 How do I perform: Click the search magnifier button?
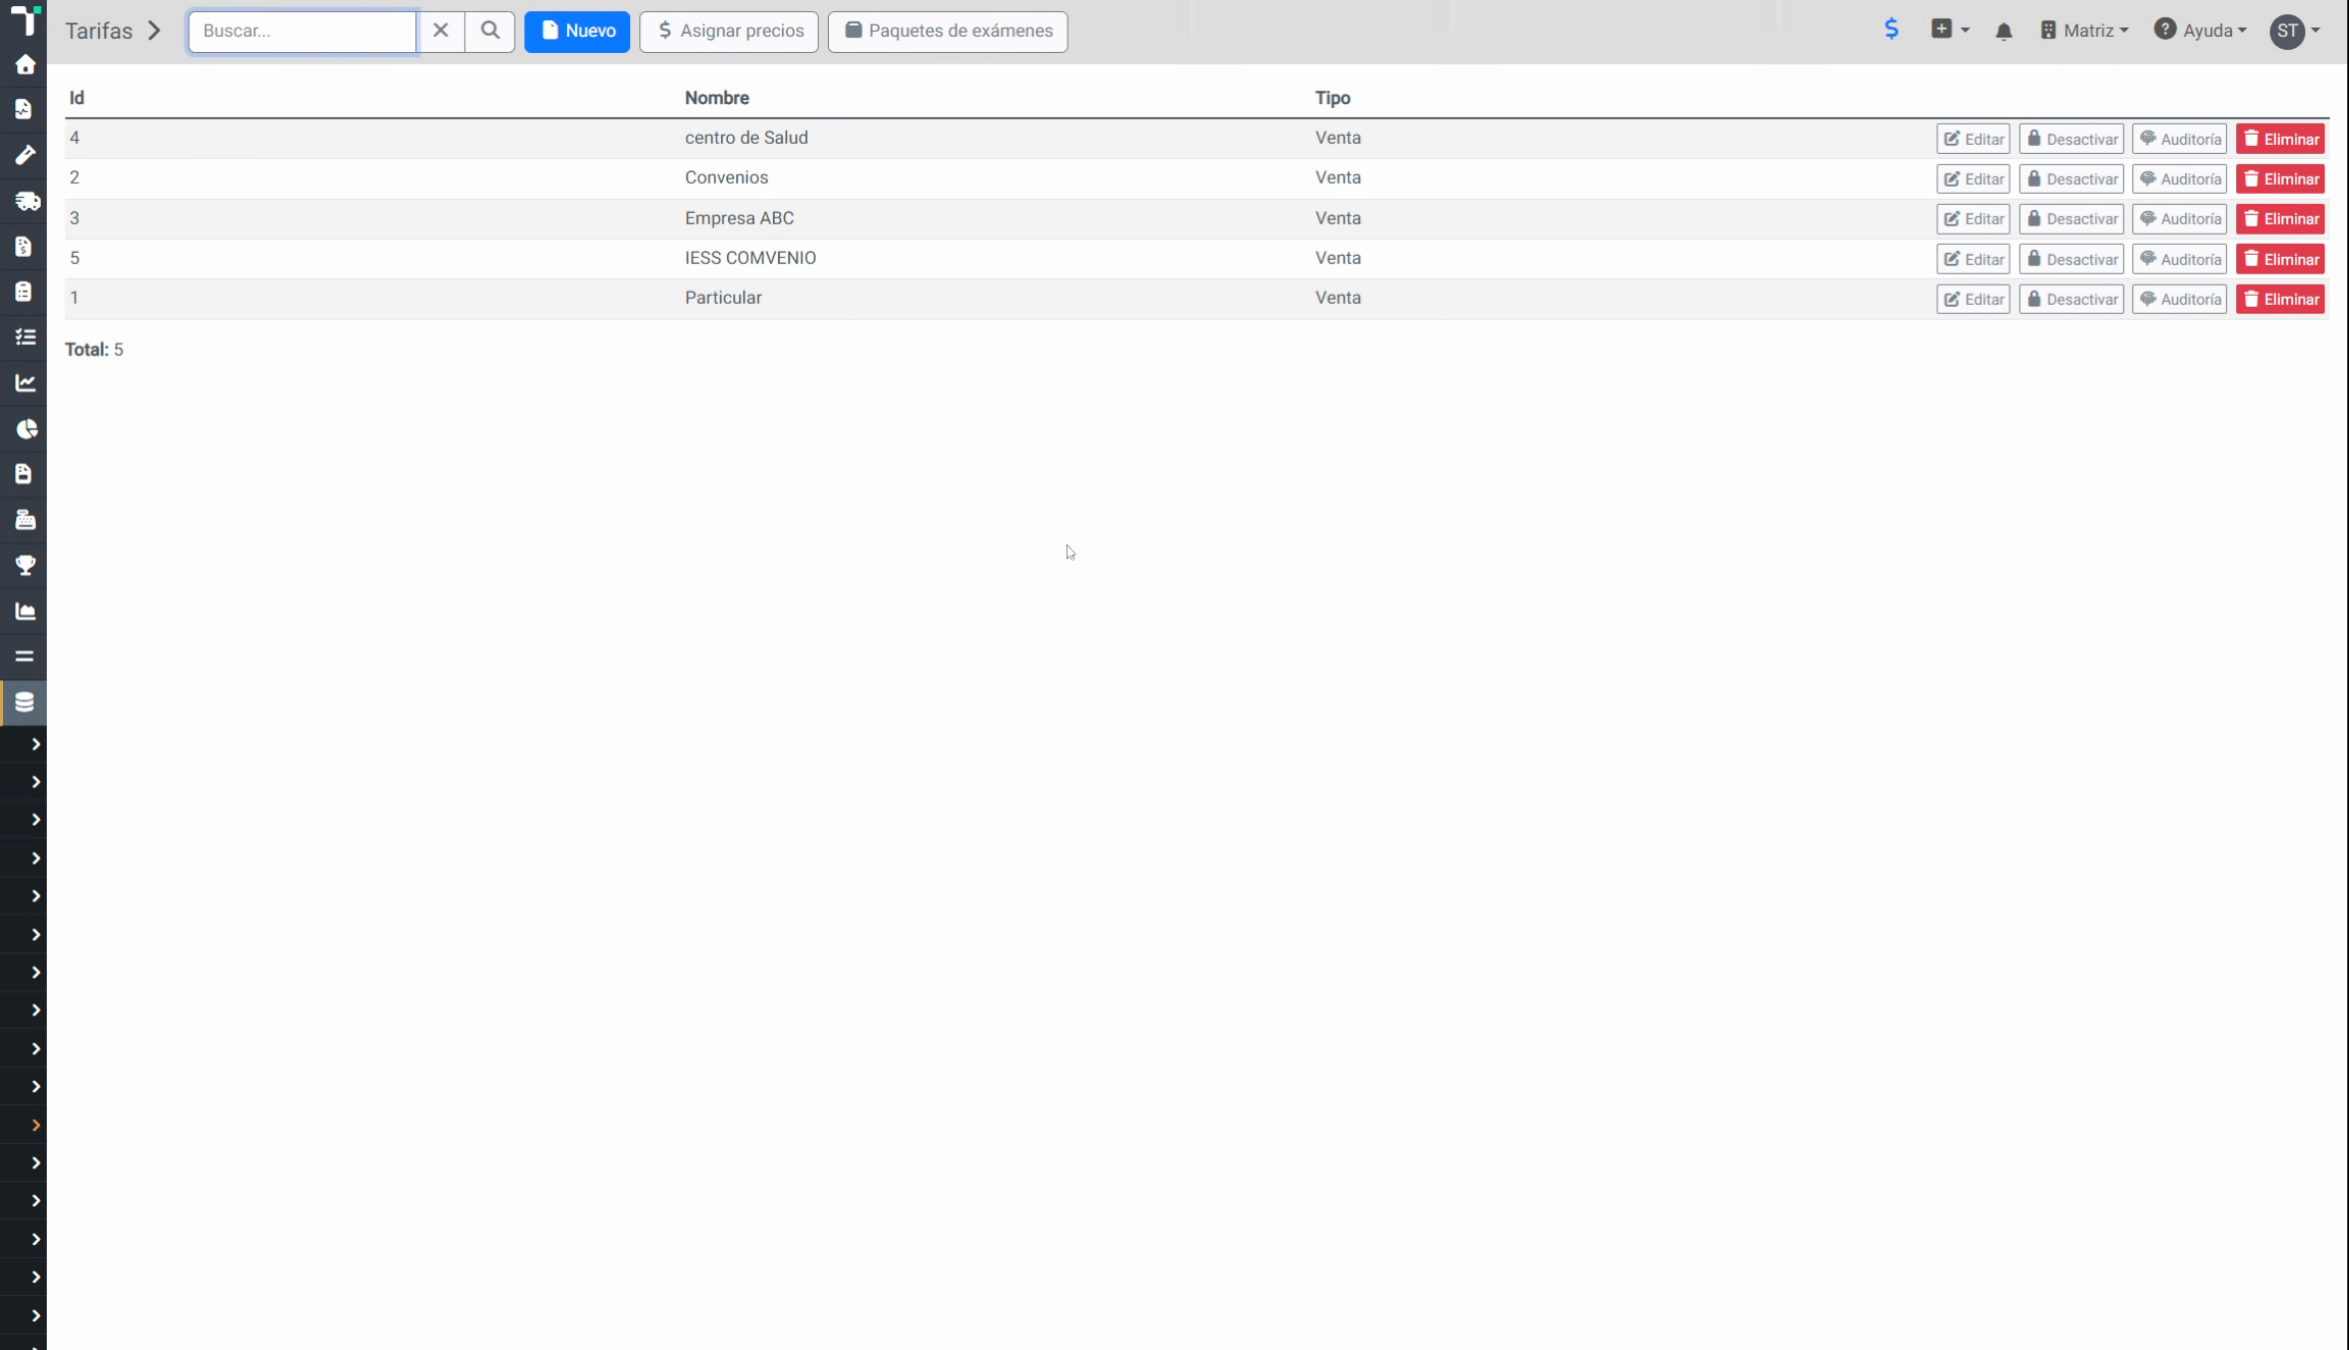(x=490, y=31)
